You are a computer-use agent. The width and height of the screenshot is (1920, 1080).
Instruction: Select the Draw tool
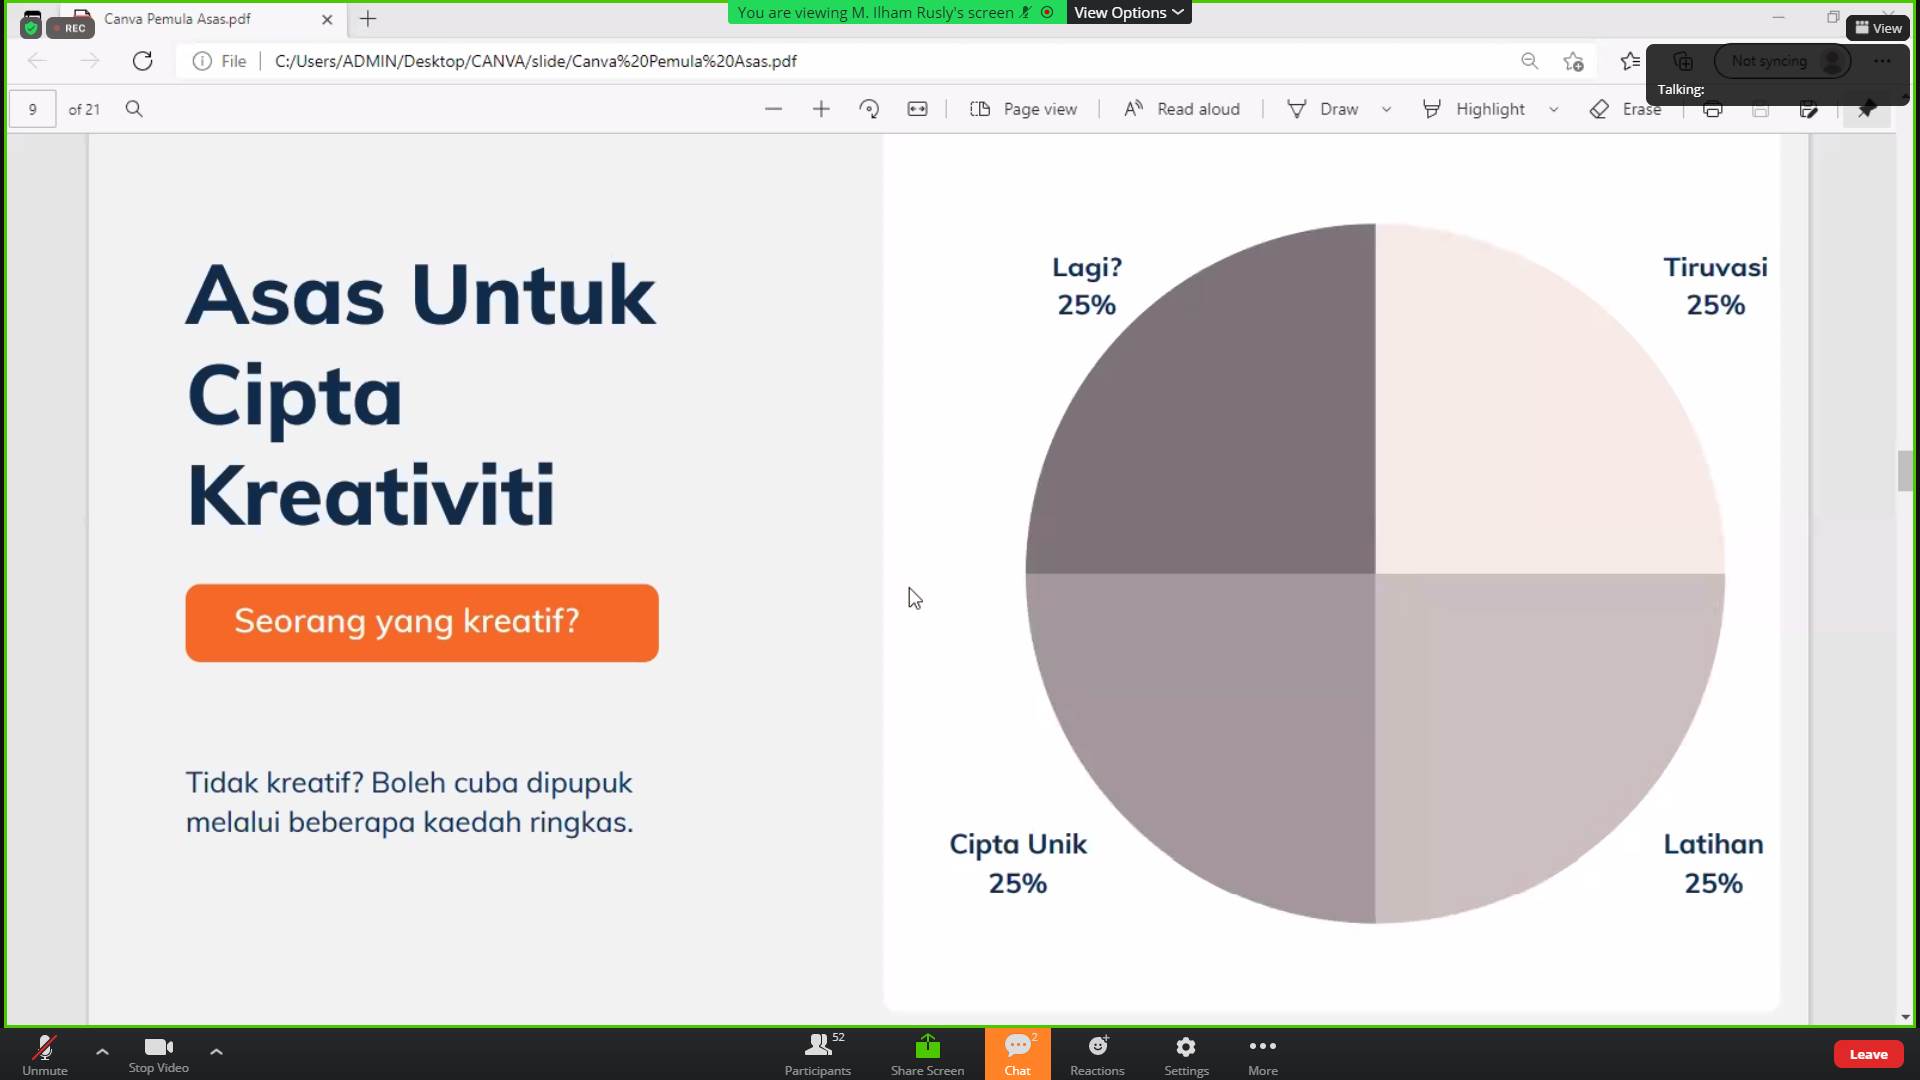[x=1322, y=109]
